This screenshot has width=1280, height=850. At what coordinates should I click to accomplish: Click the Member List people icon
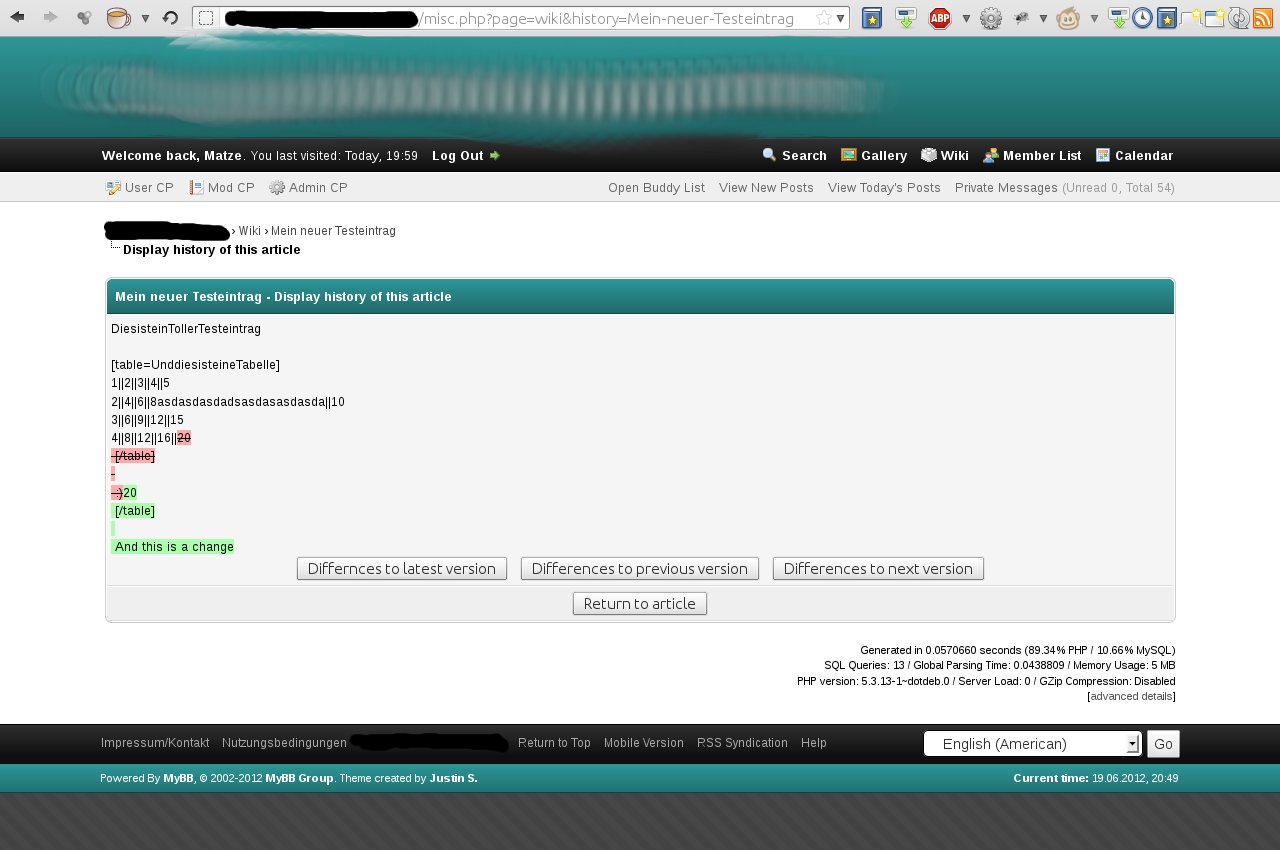click(990, 155)
